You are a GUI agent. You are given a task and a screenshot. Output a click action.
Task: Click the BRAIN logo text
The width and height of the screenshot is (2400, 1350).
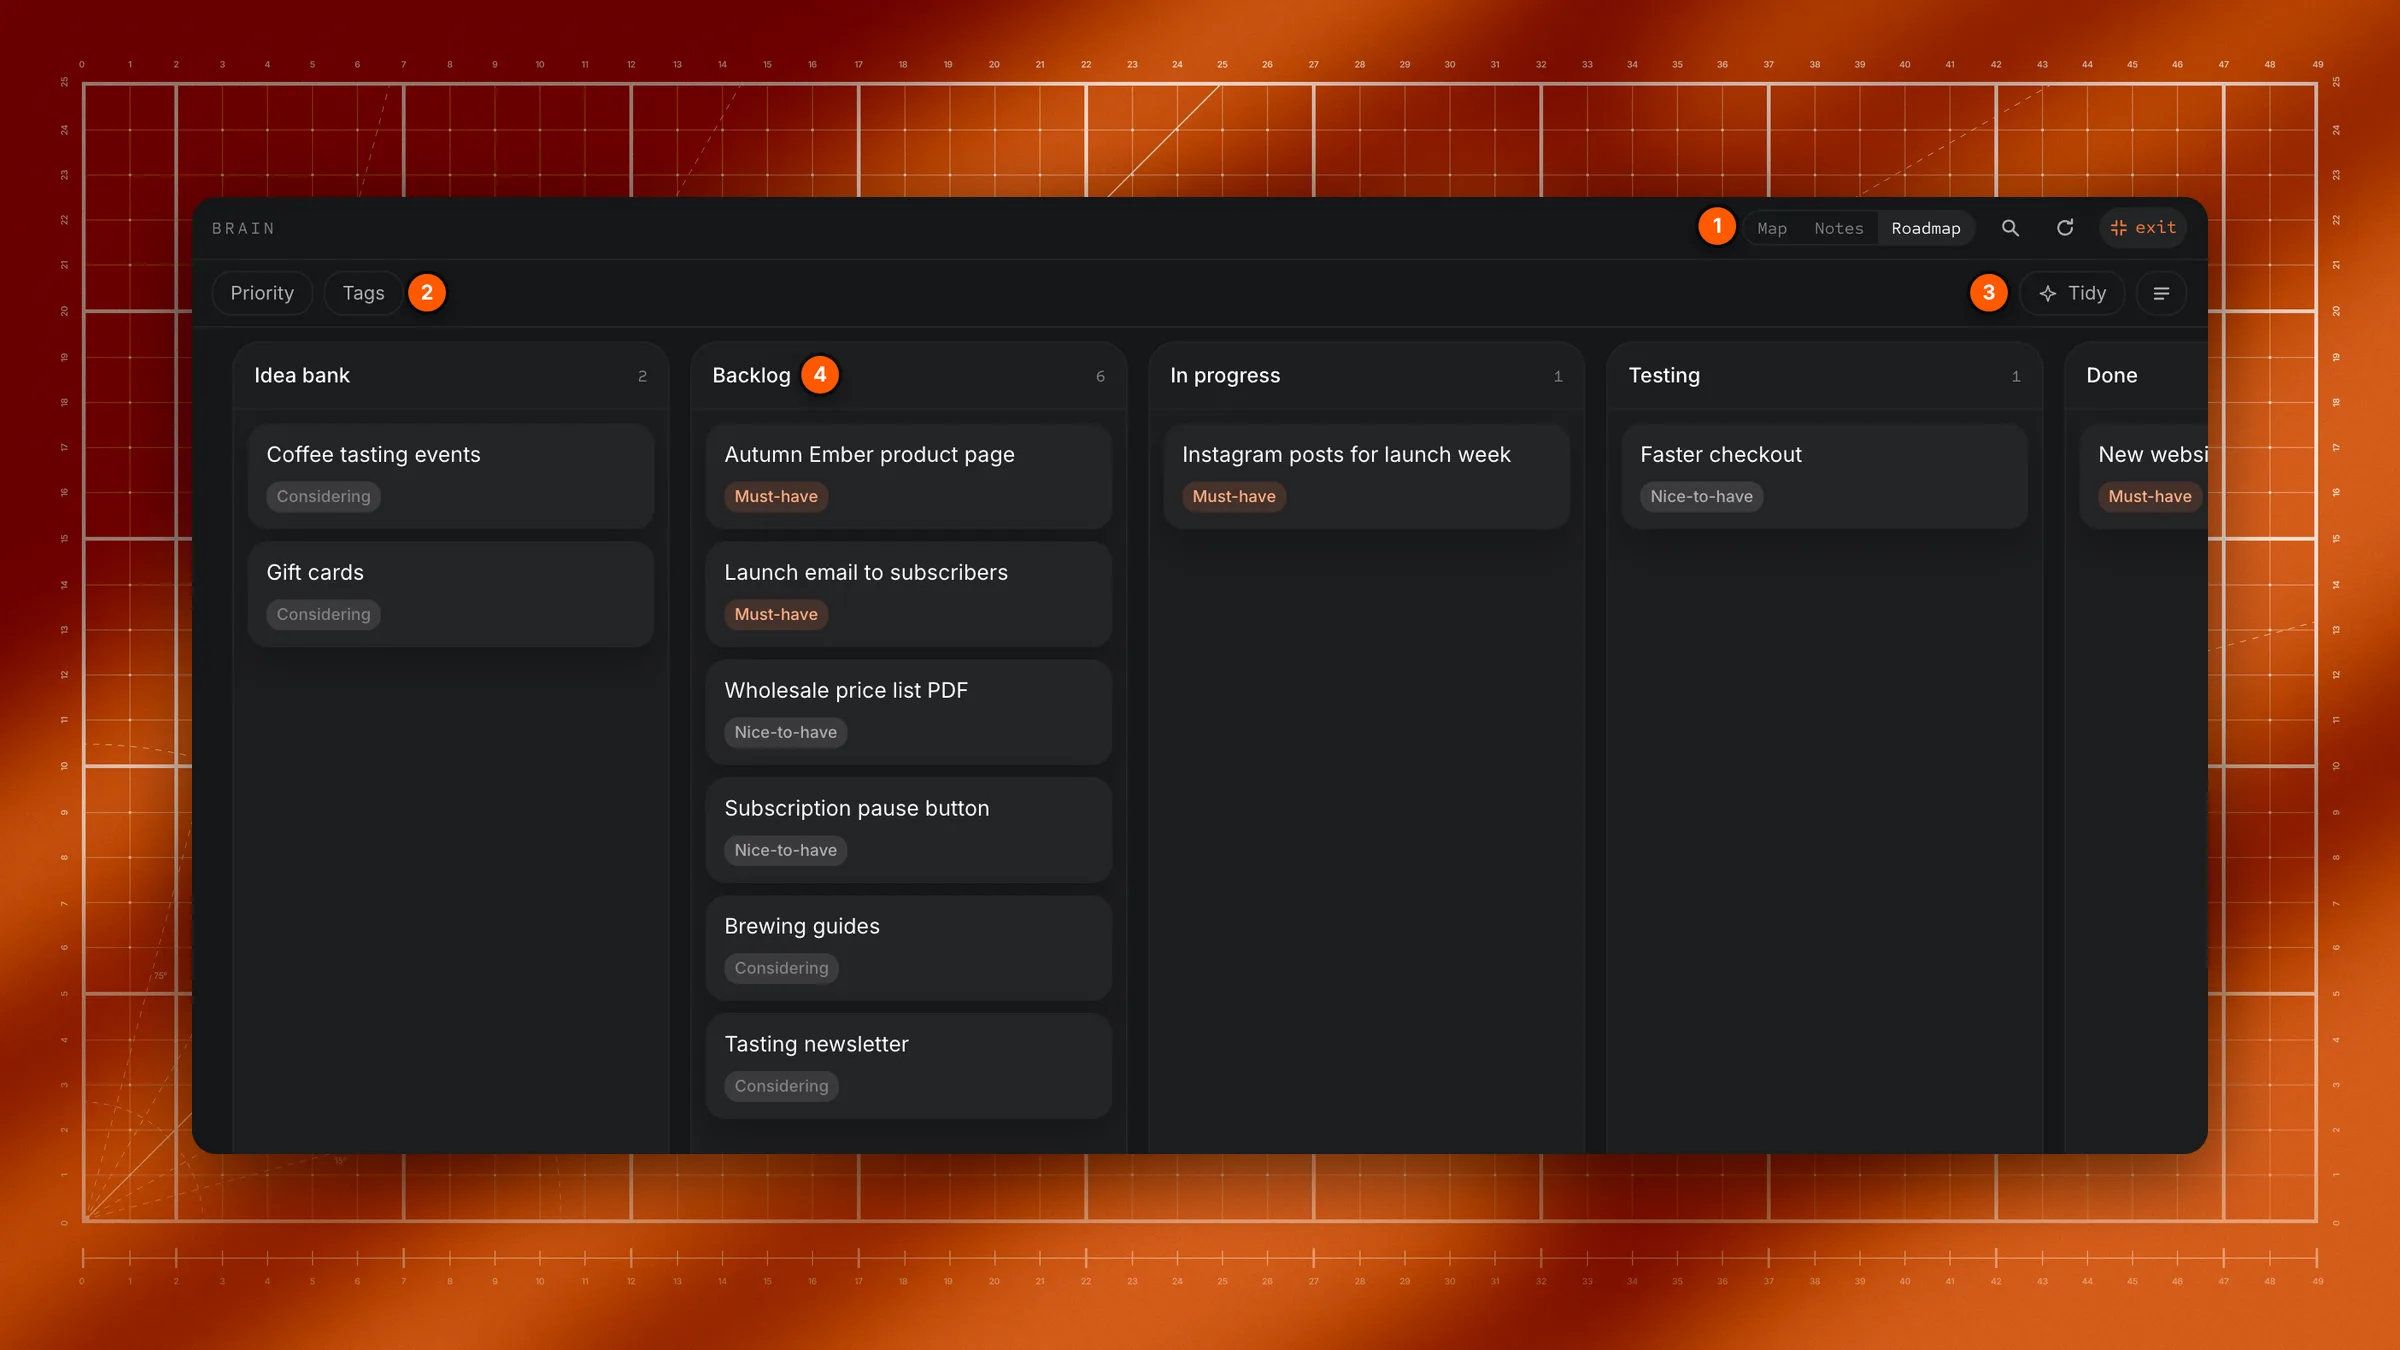243,228
